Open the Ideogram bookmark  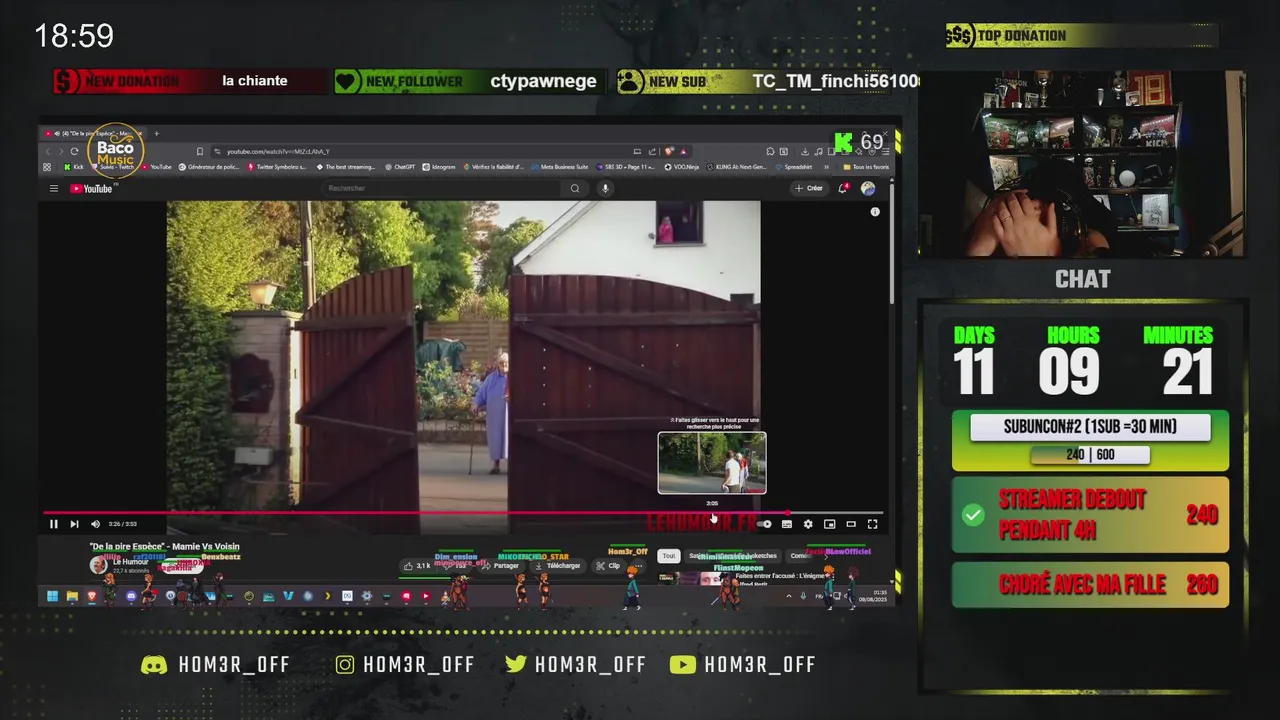click(x=438, y=167)
